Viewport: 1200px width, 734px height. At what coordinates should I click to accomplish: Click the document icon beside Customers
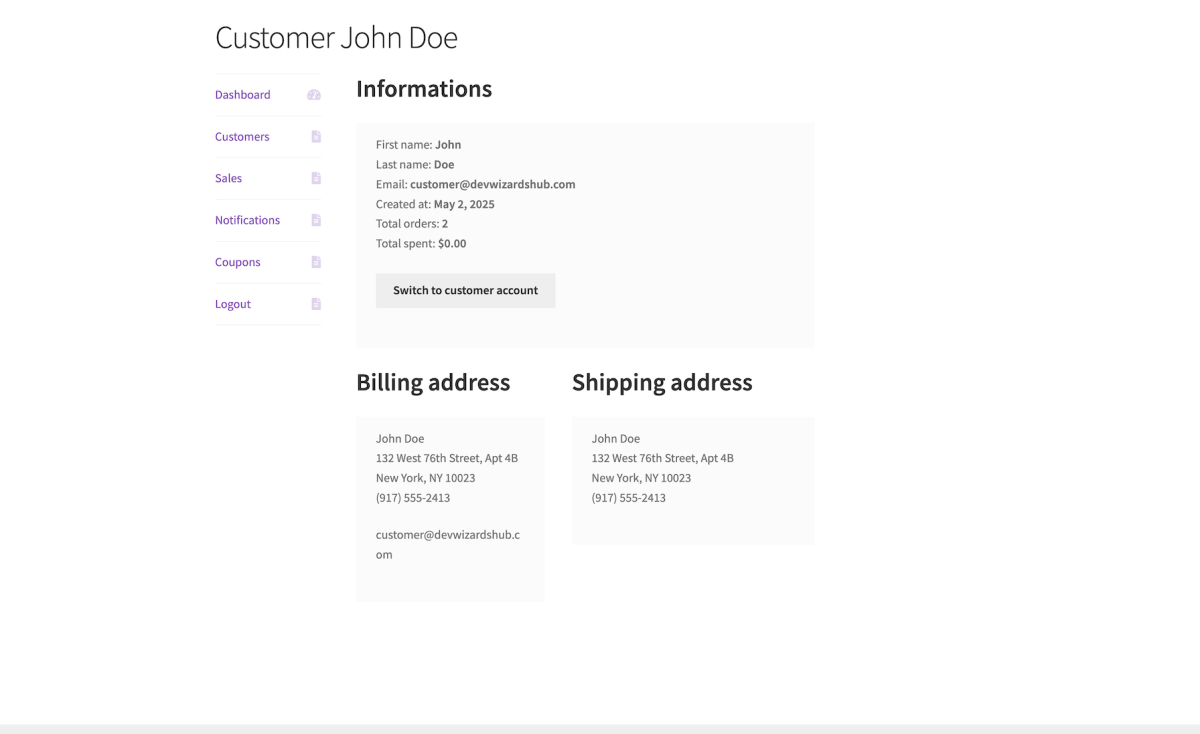(x=316, y=137)
